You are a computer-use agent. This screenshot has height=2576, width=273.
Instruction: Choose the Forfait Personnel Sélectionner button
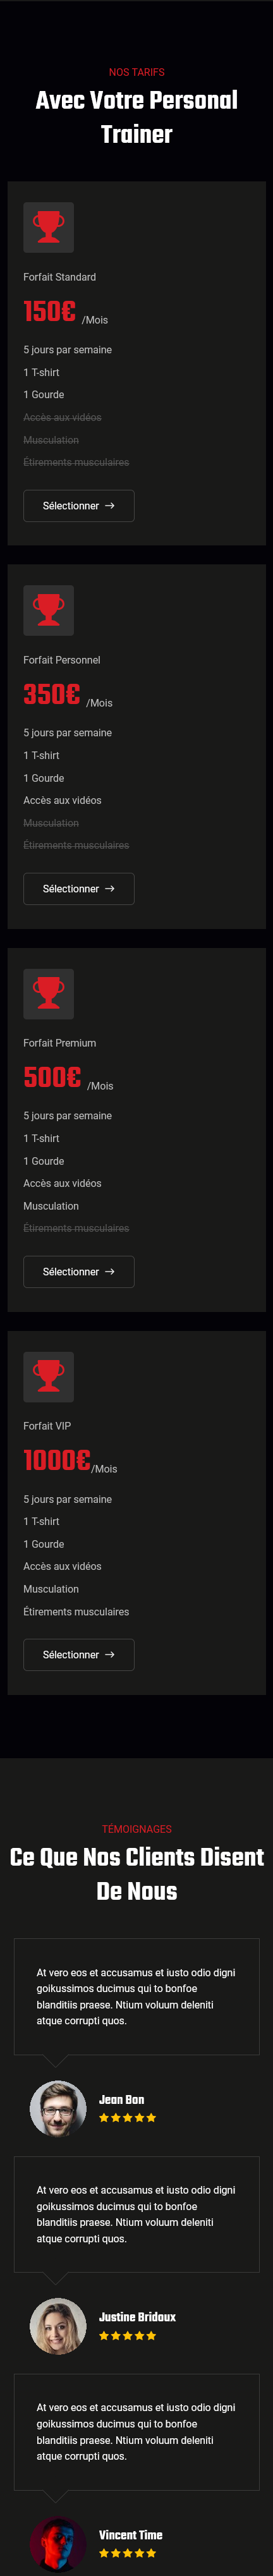click(x=79, y=889)
